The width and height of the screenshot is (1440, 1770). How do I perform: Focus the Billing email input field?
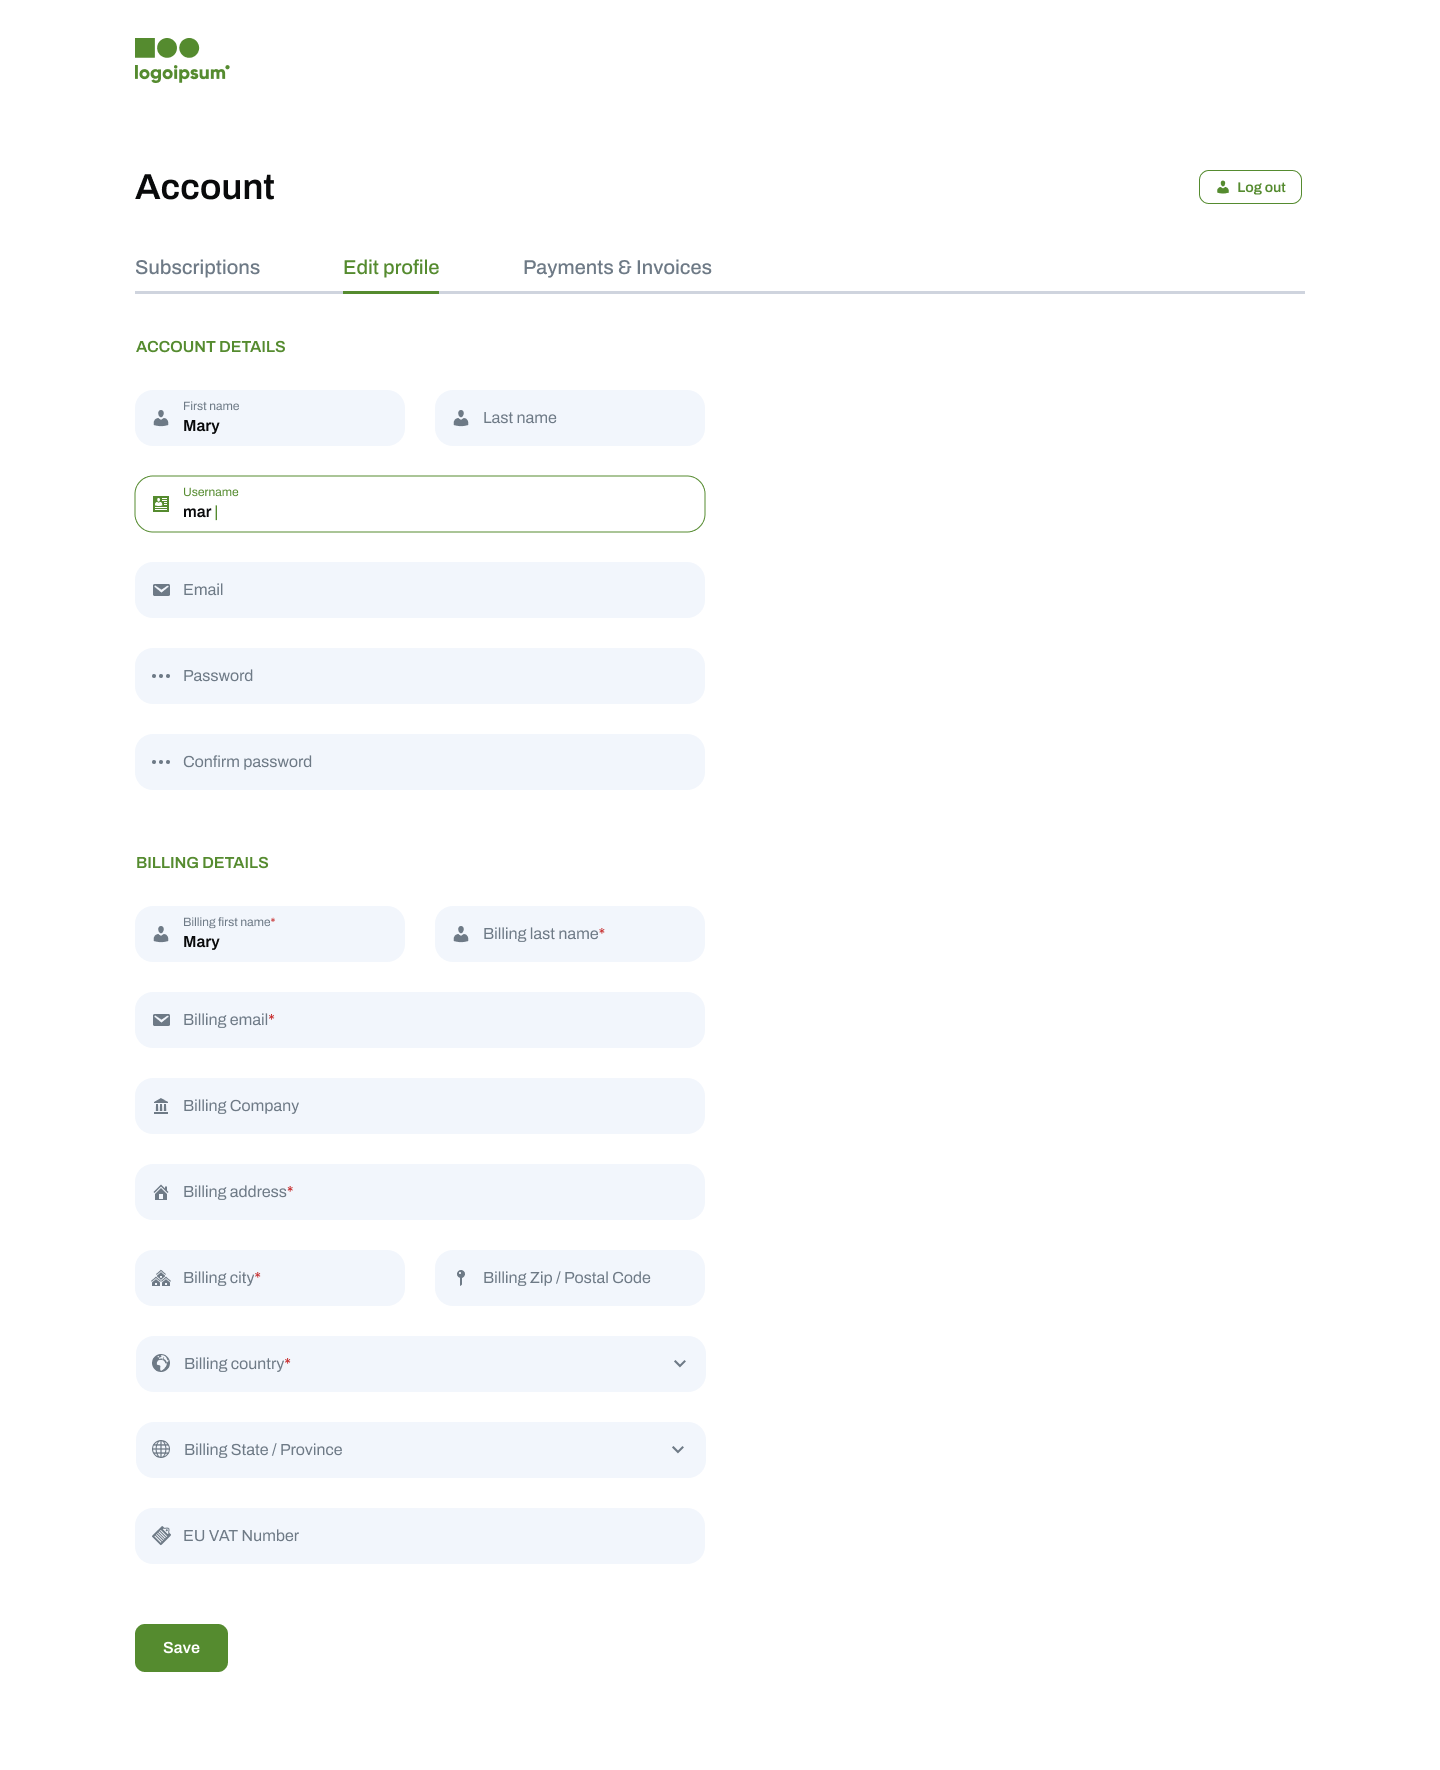tap(430, 1020)
